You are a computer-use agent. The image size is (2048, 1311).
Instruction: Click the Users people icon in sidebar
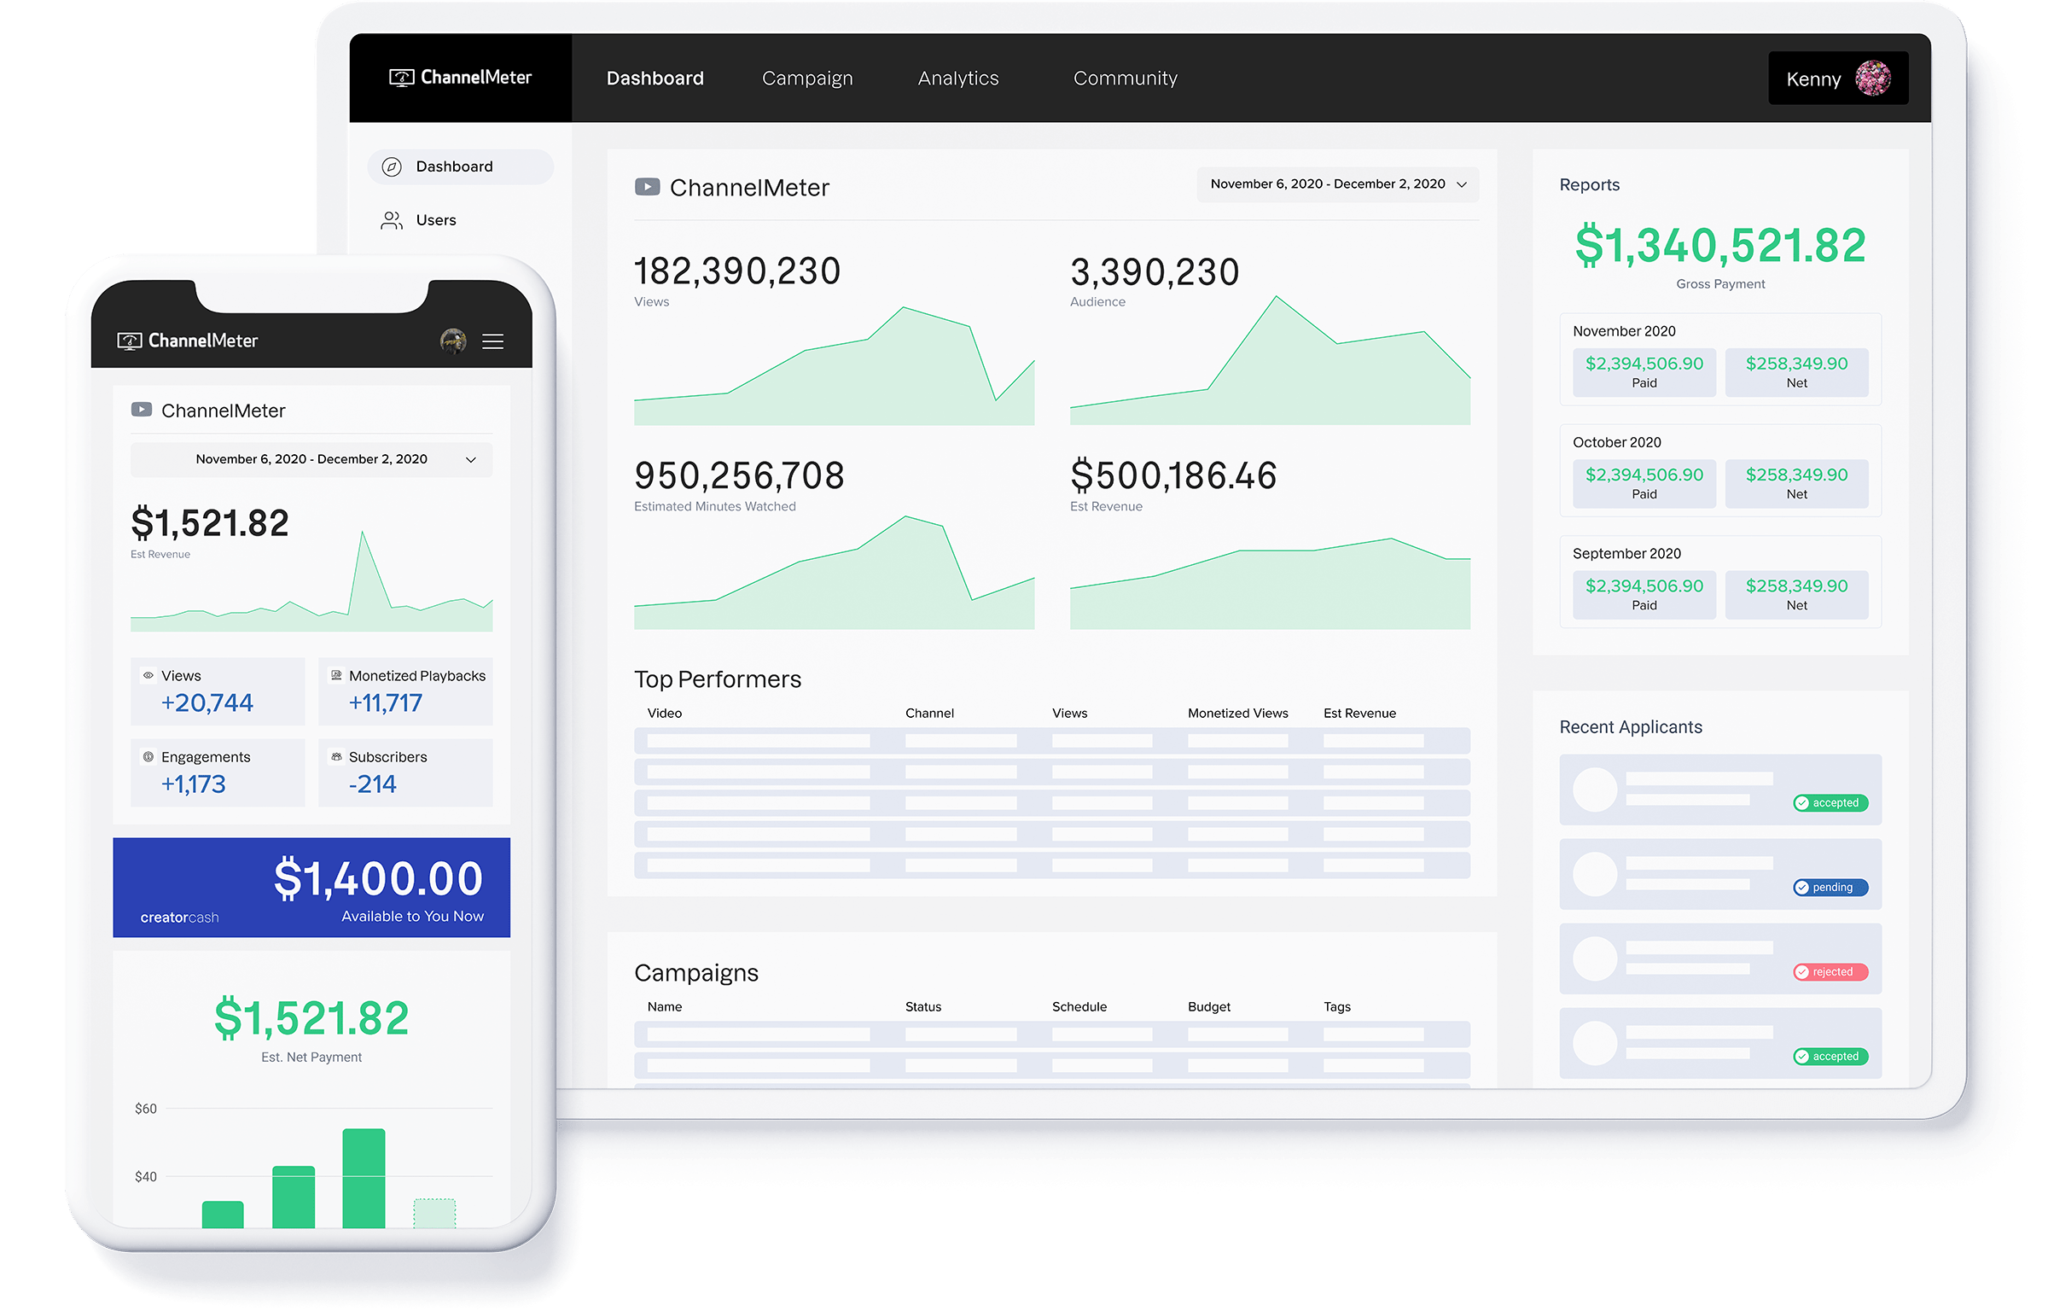tap(392, 220)
